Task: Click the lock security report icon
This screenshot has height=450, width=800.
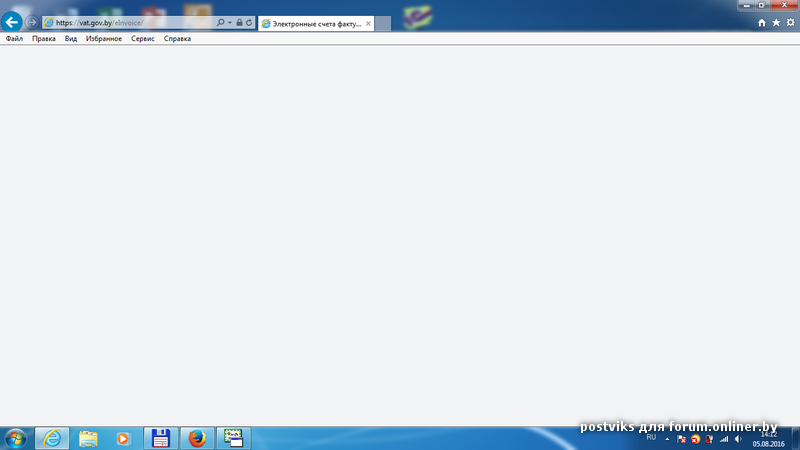Action: 239,22
